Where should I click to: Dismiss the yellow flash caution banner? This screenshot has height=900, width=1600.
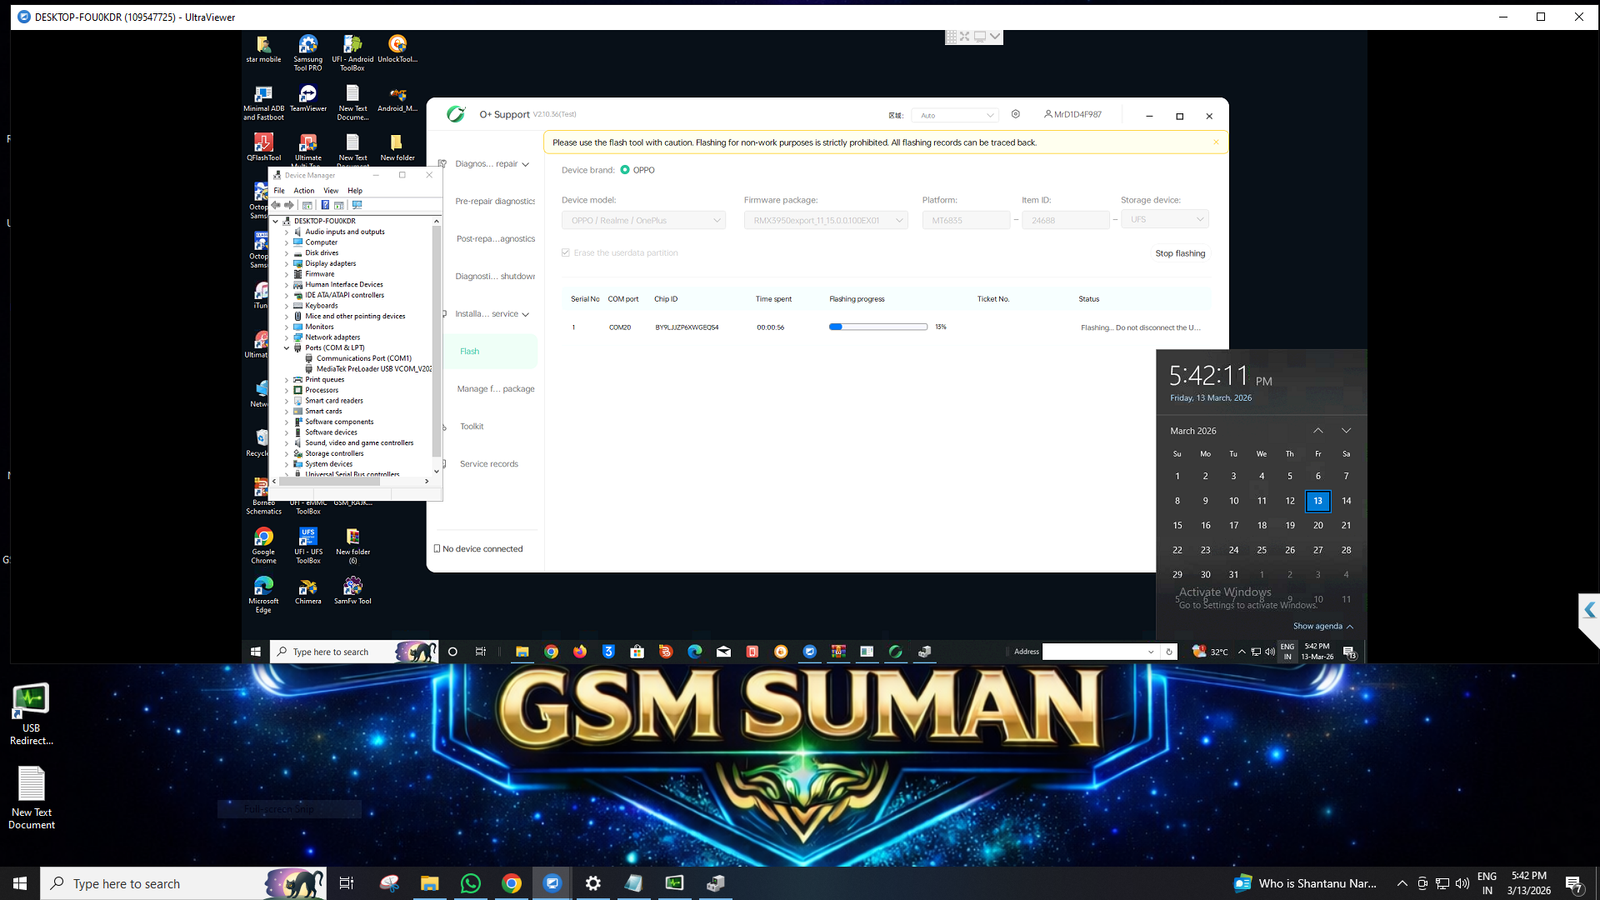coord(1216,142)
